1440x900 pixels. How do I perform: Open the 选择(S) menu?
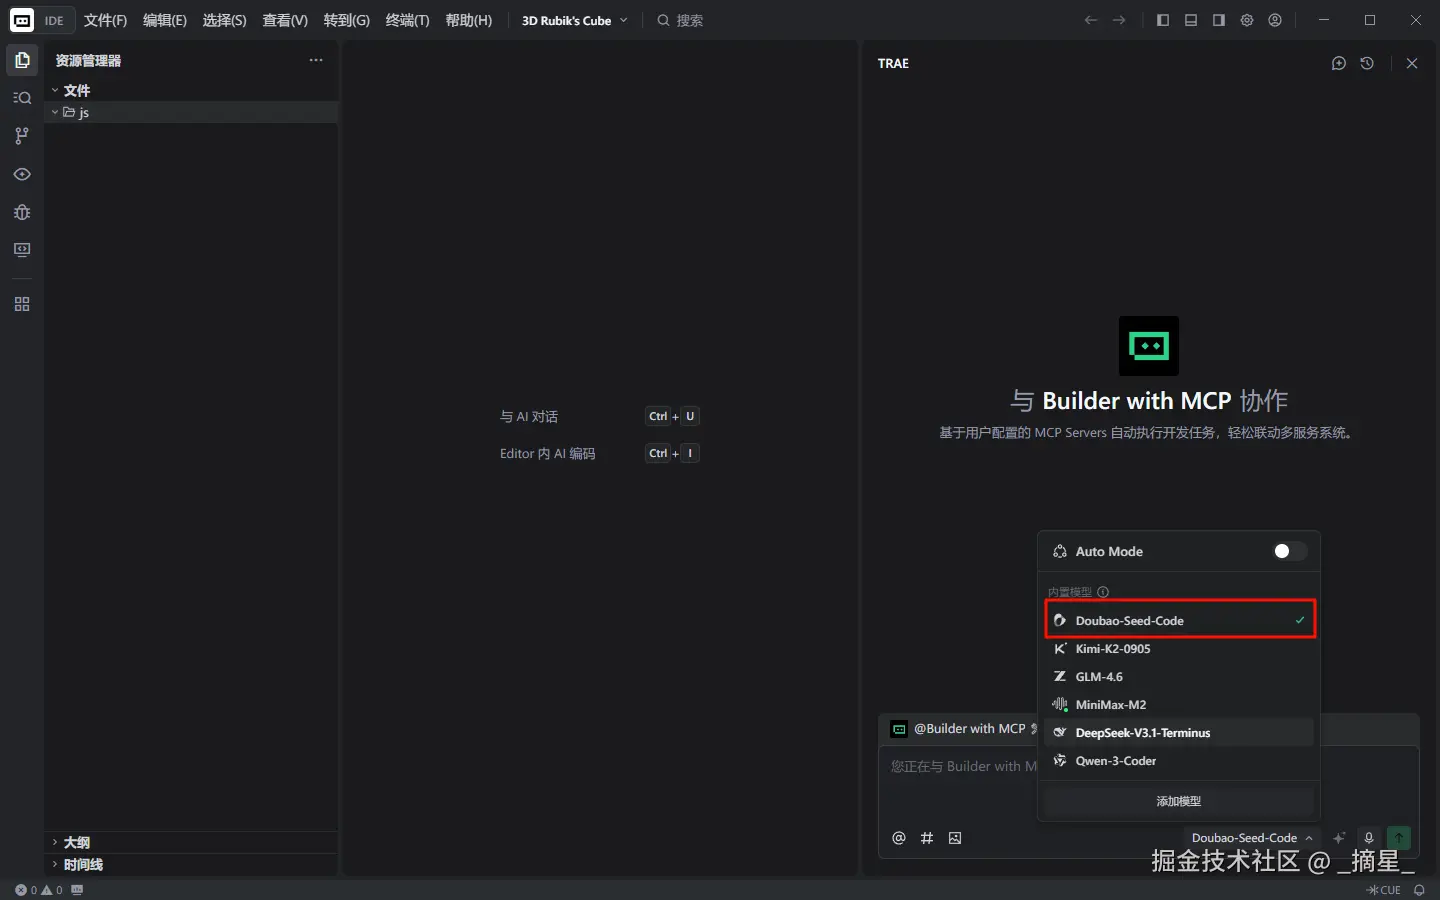[x=224, y=20]
